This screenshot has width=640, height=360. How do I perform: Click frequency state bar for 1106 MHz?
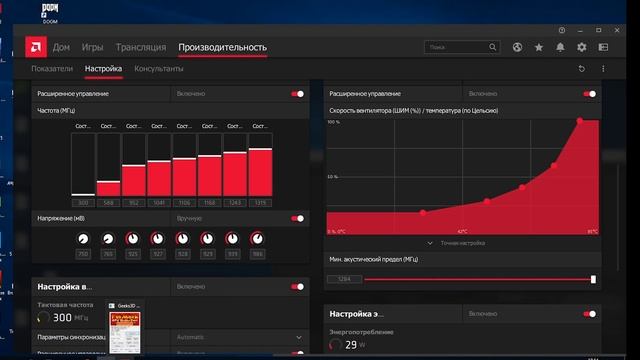[184, 164]
